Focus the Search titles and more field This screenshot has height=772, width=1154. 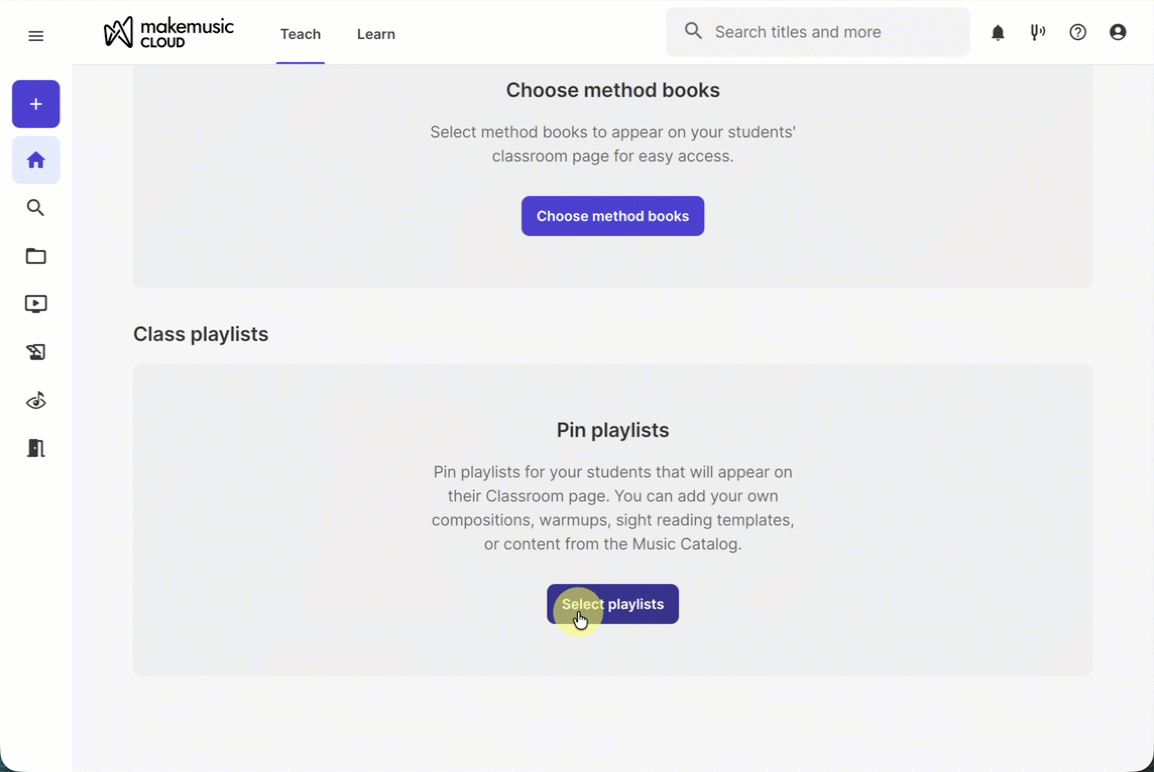click(818, 32)
